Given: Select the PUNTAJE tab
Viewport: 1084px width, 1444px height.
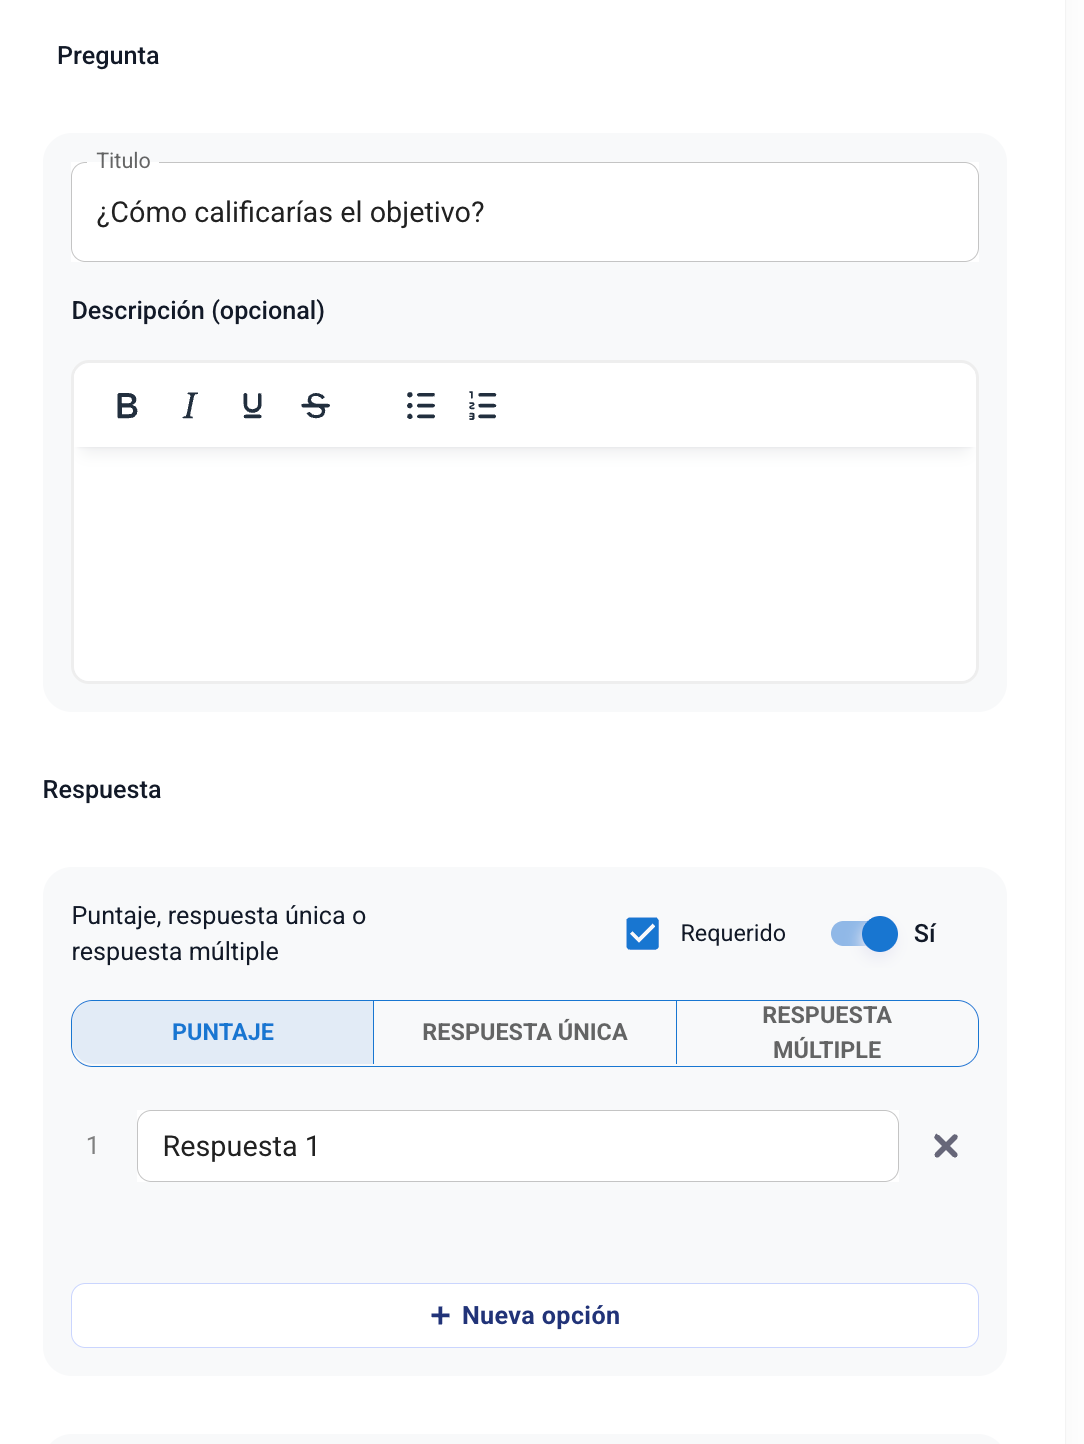Looking at the screenshot, I should [223, 1033].
